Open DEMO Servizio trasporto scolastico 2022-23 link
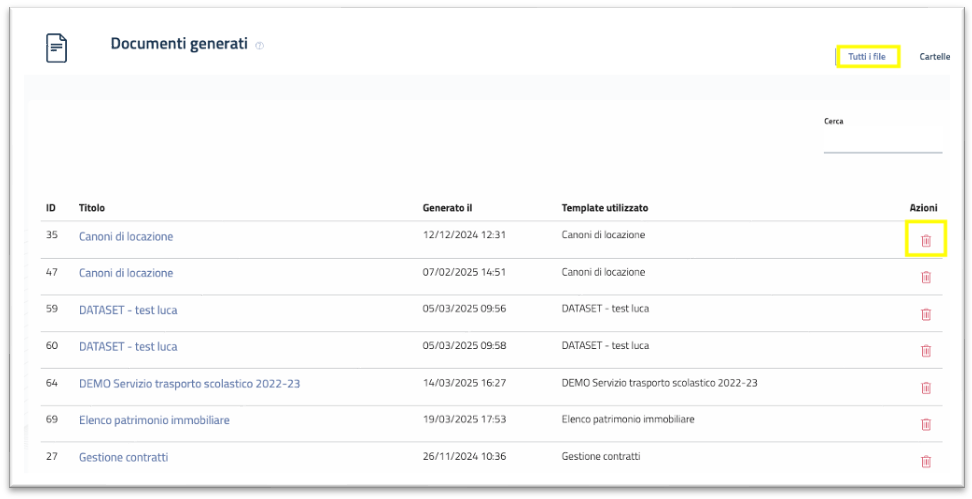The image size is (972, 499). 189,384
